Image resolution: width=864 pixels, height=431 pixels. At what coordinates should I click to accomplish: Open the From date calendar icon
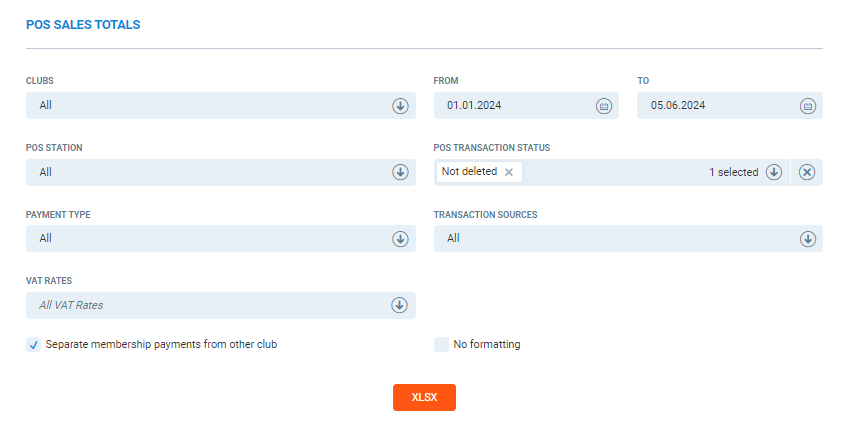(x=603, y=106)
